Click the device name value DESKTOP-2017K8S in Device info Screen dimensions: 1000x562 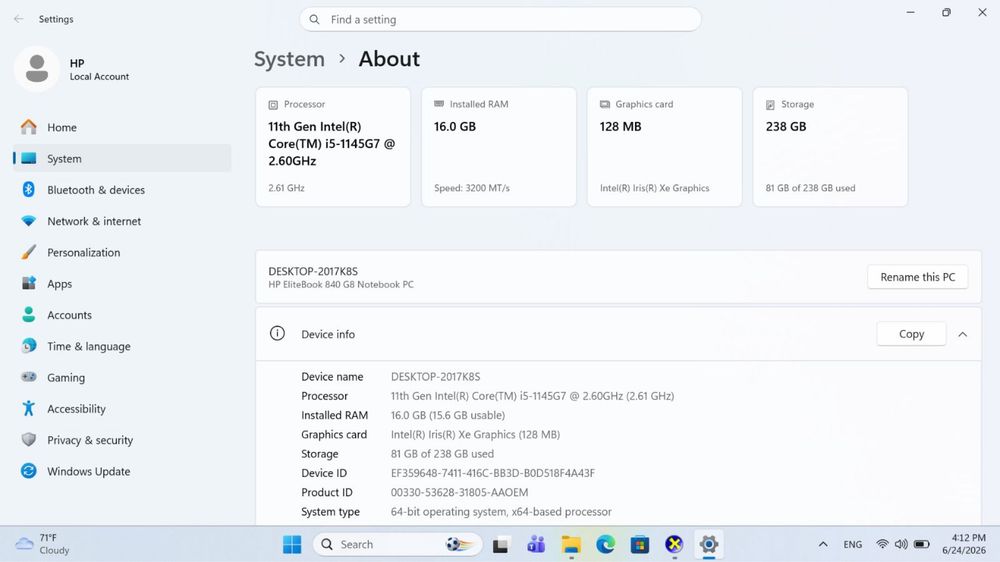click(x=436, y=376)
